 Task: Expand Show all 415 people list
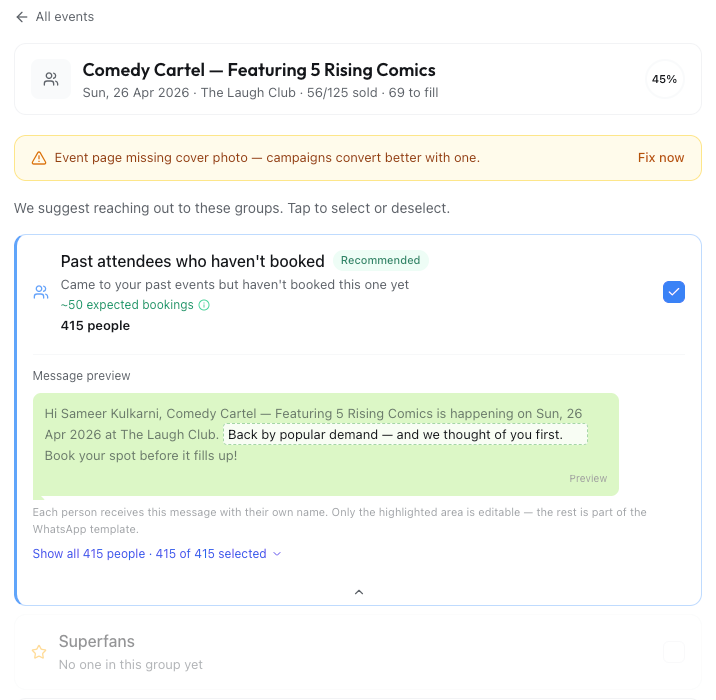tap(88, 554)
